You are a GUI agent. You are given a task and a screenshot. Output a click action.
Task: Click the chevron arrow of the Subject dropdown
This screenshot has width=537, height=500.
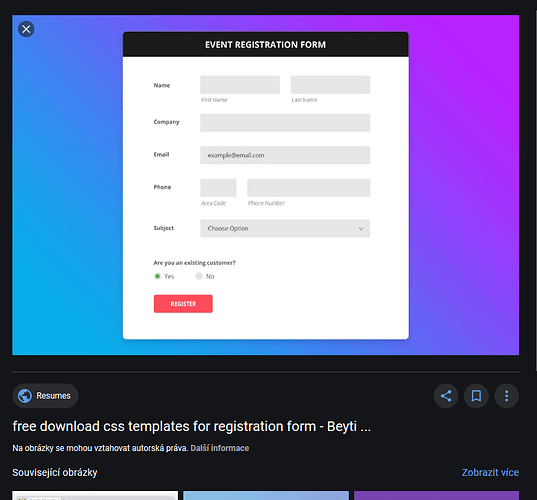click(361, 229)
